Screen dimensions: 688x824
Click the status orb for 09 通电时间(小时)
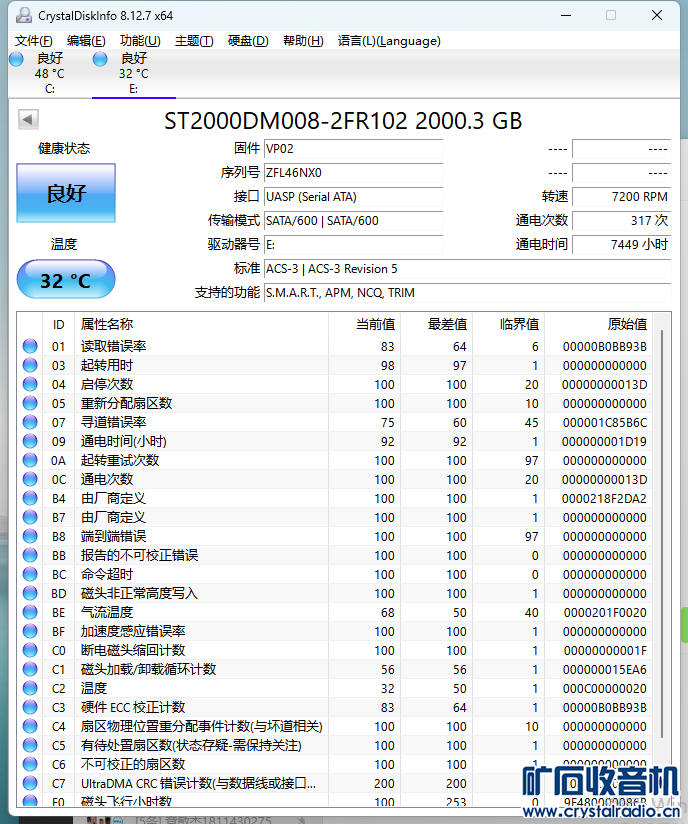point(30,441)
